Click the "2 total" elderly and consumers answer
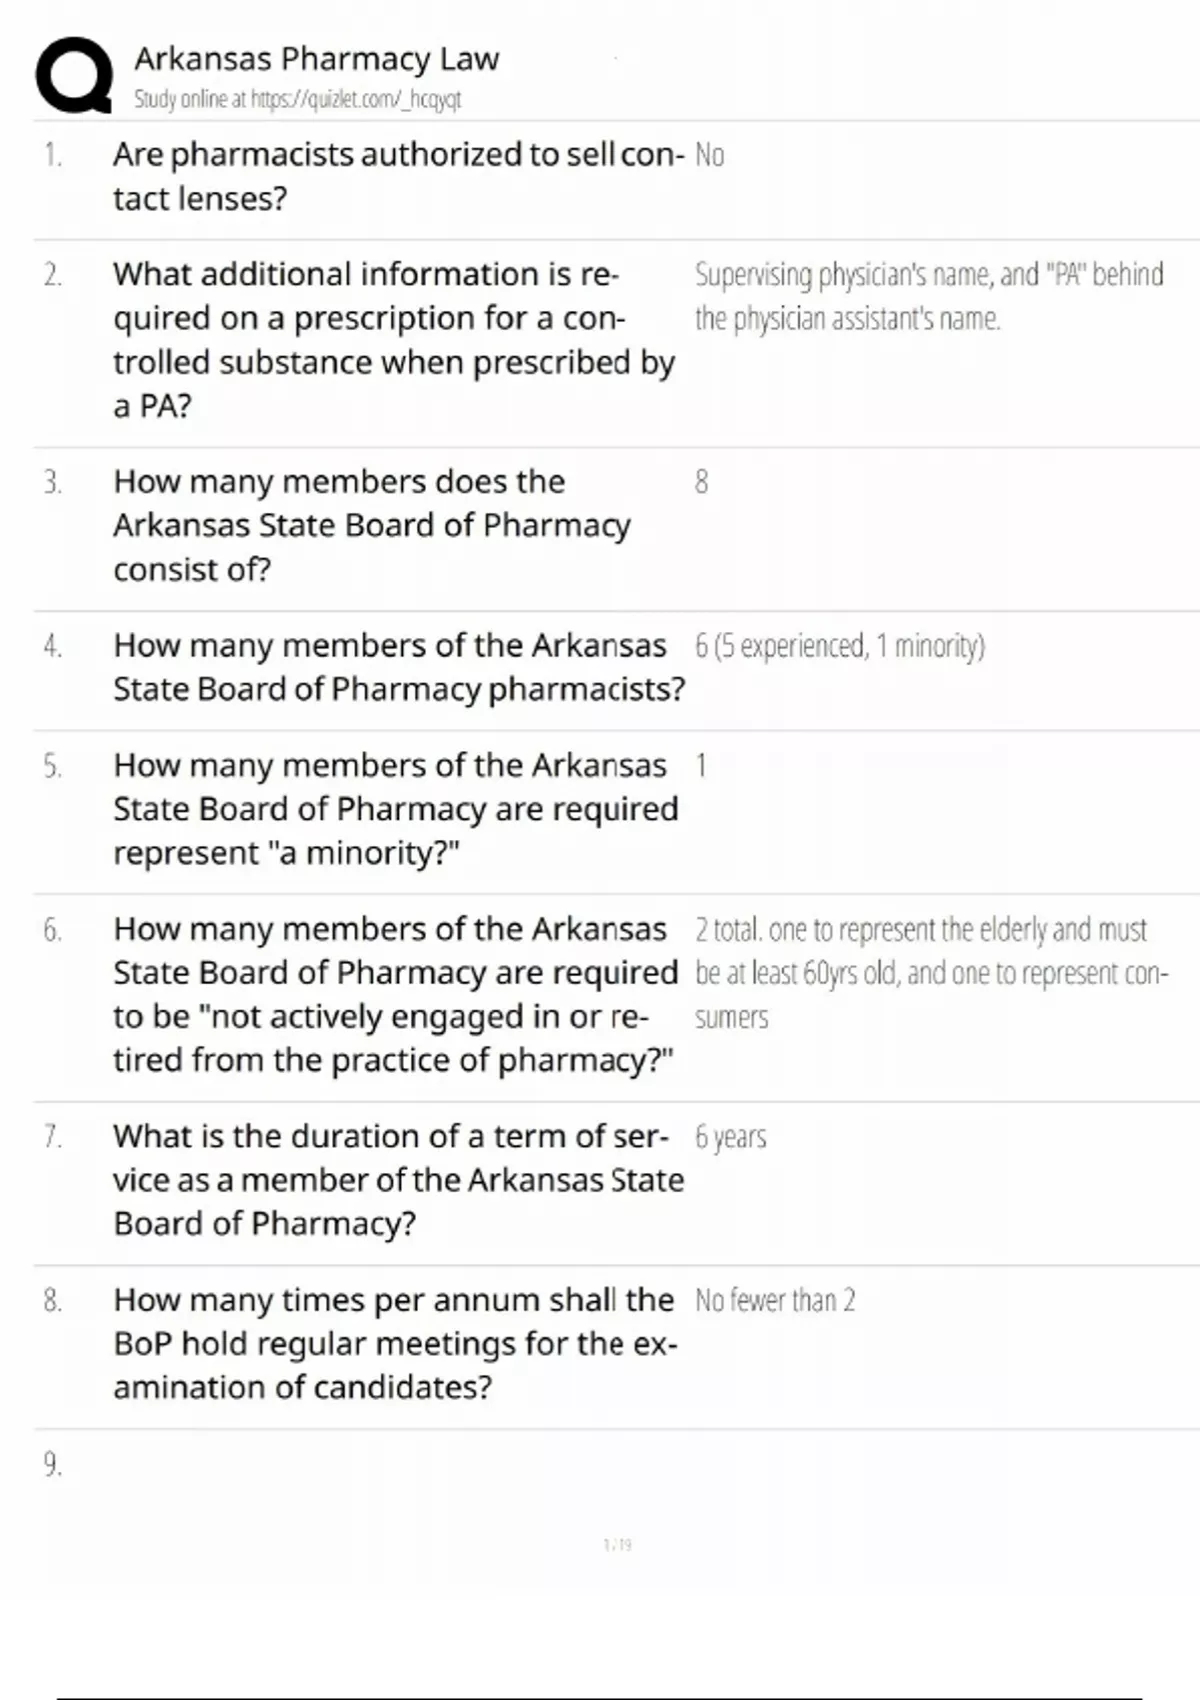This screenshot has height=1700, width=1200. point(930,973)
